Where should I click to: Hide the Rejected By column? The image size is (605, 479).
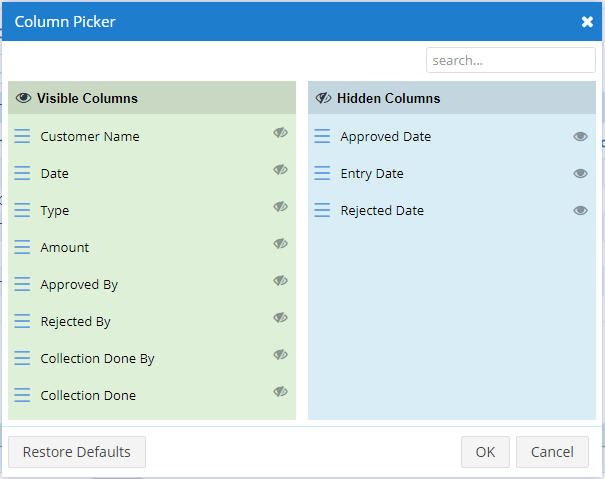pyautogui.click(x=281, y=318)
